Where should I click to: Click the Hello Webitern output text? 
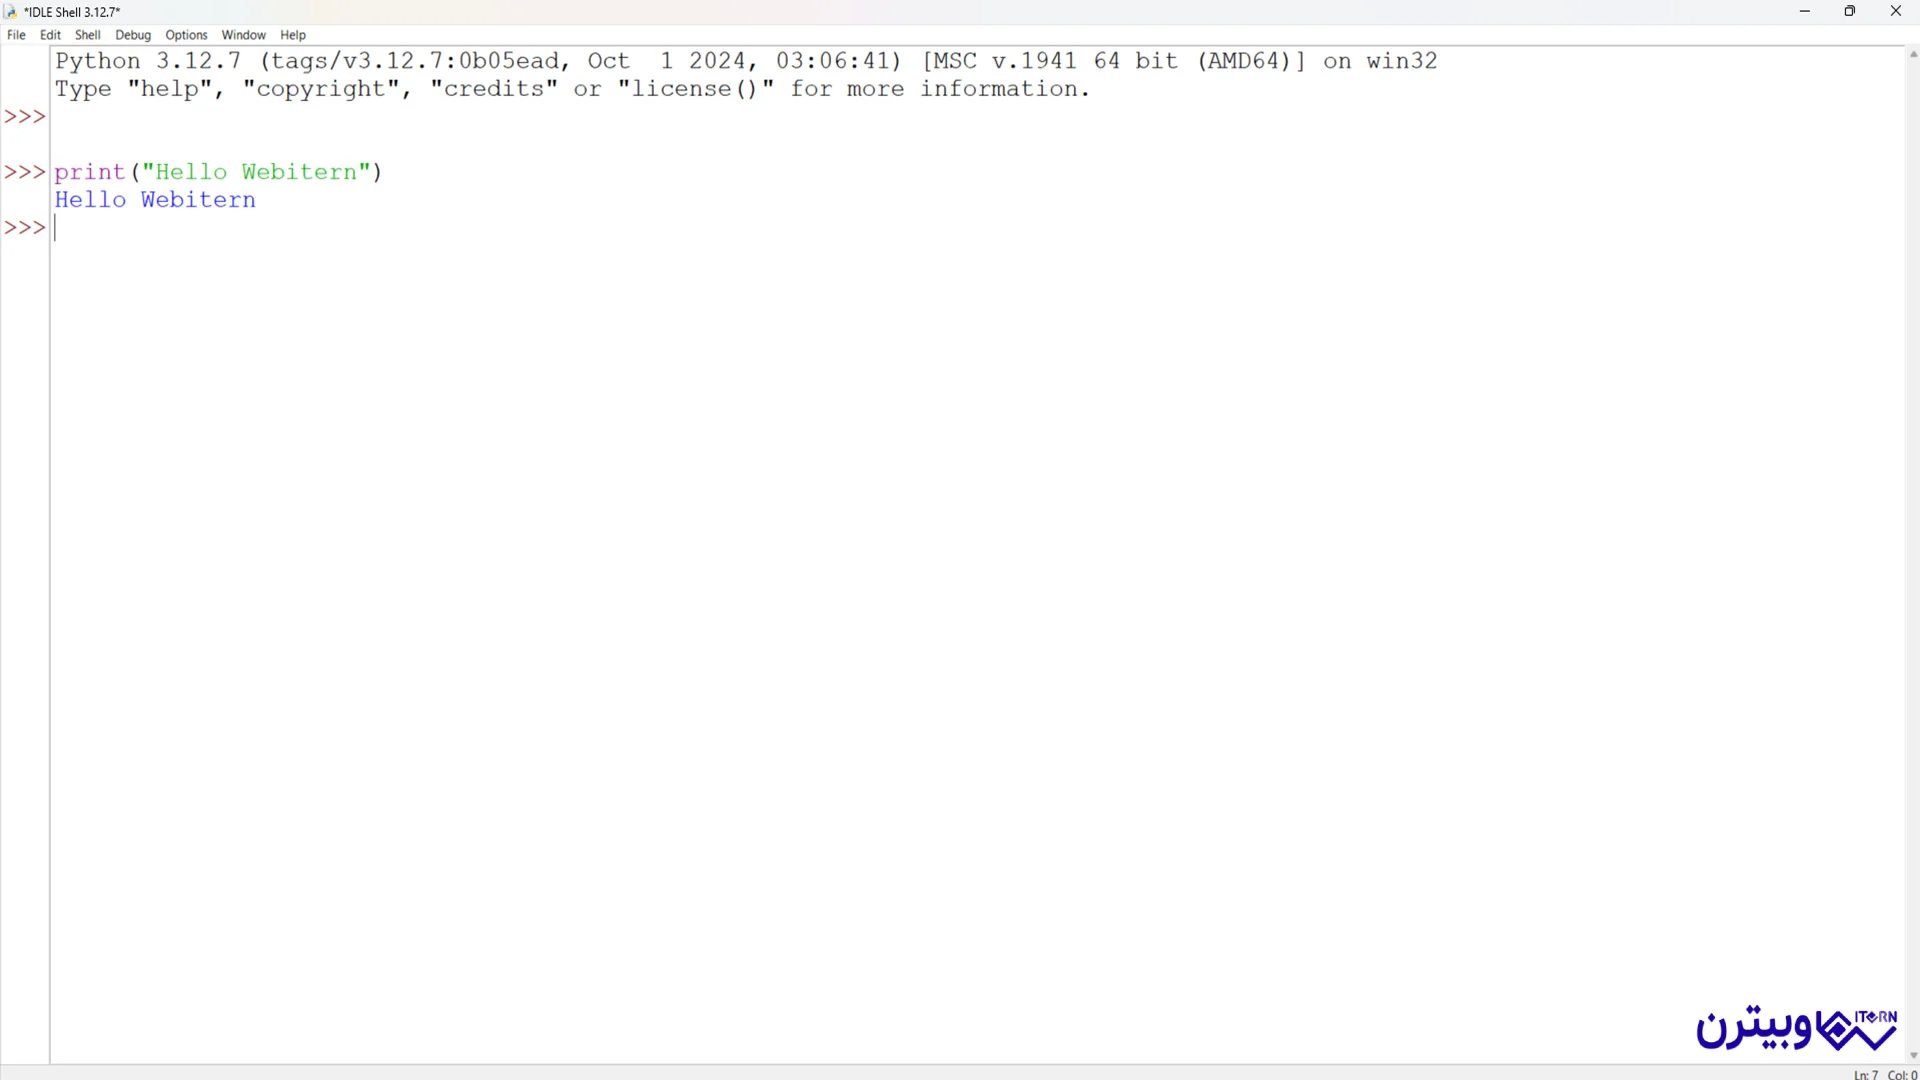point(154,199)
